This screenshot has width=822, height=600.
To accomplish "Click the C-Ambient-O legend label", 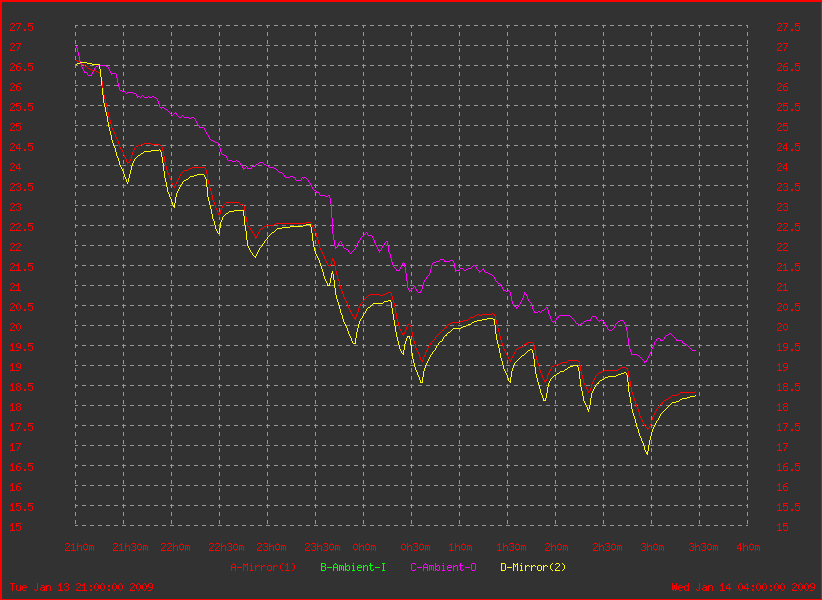I will click(x=444, y=567).
